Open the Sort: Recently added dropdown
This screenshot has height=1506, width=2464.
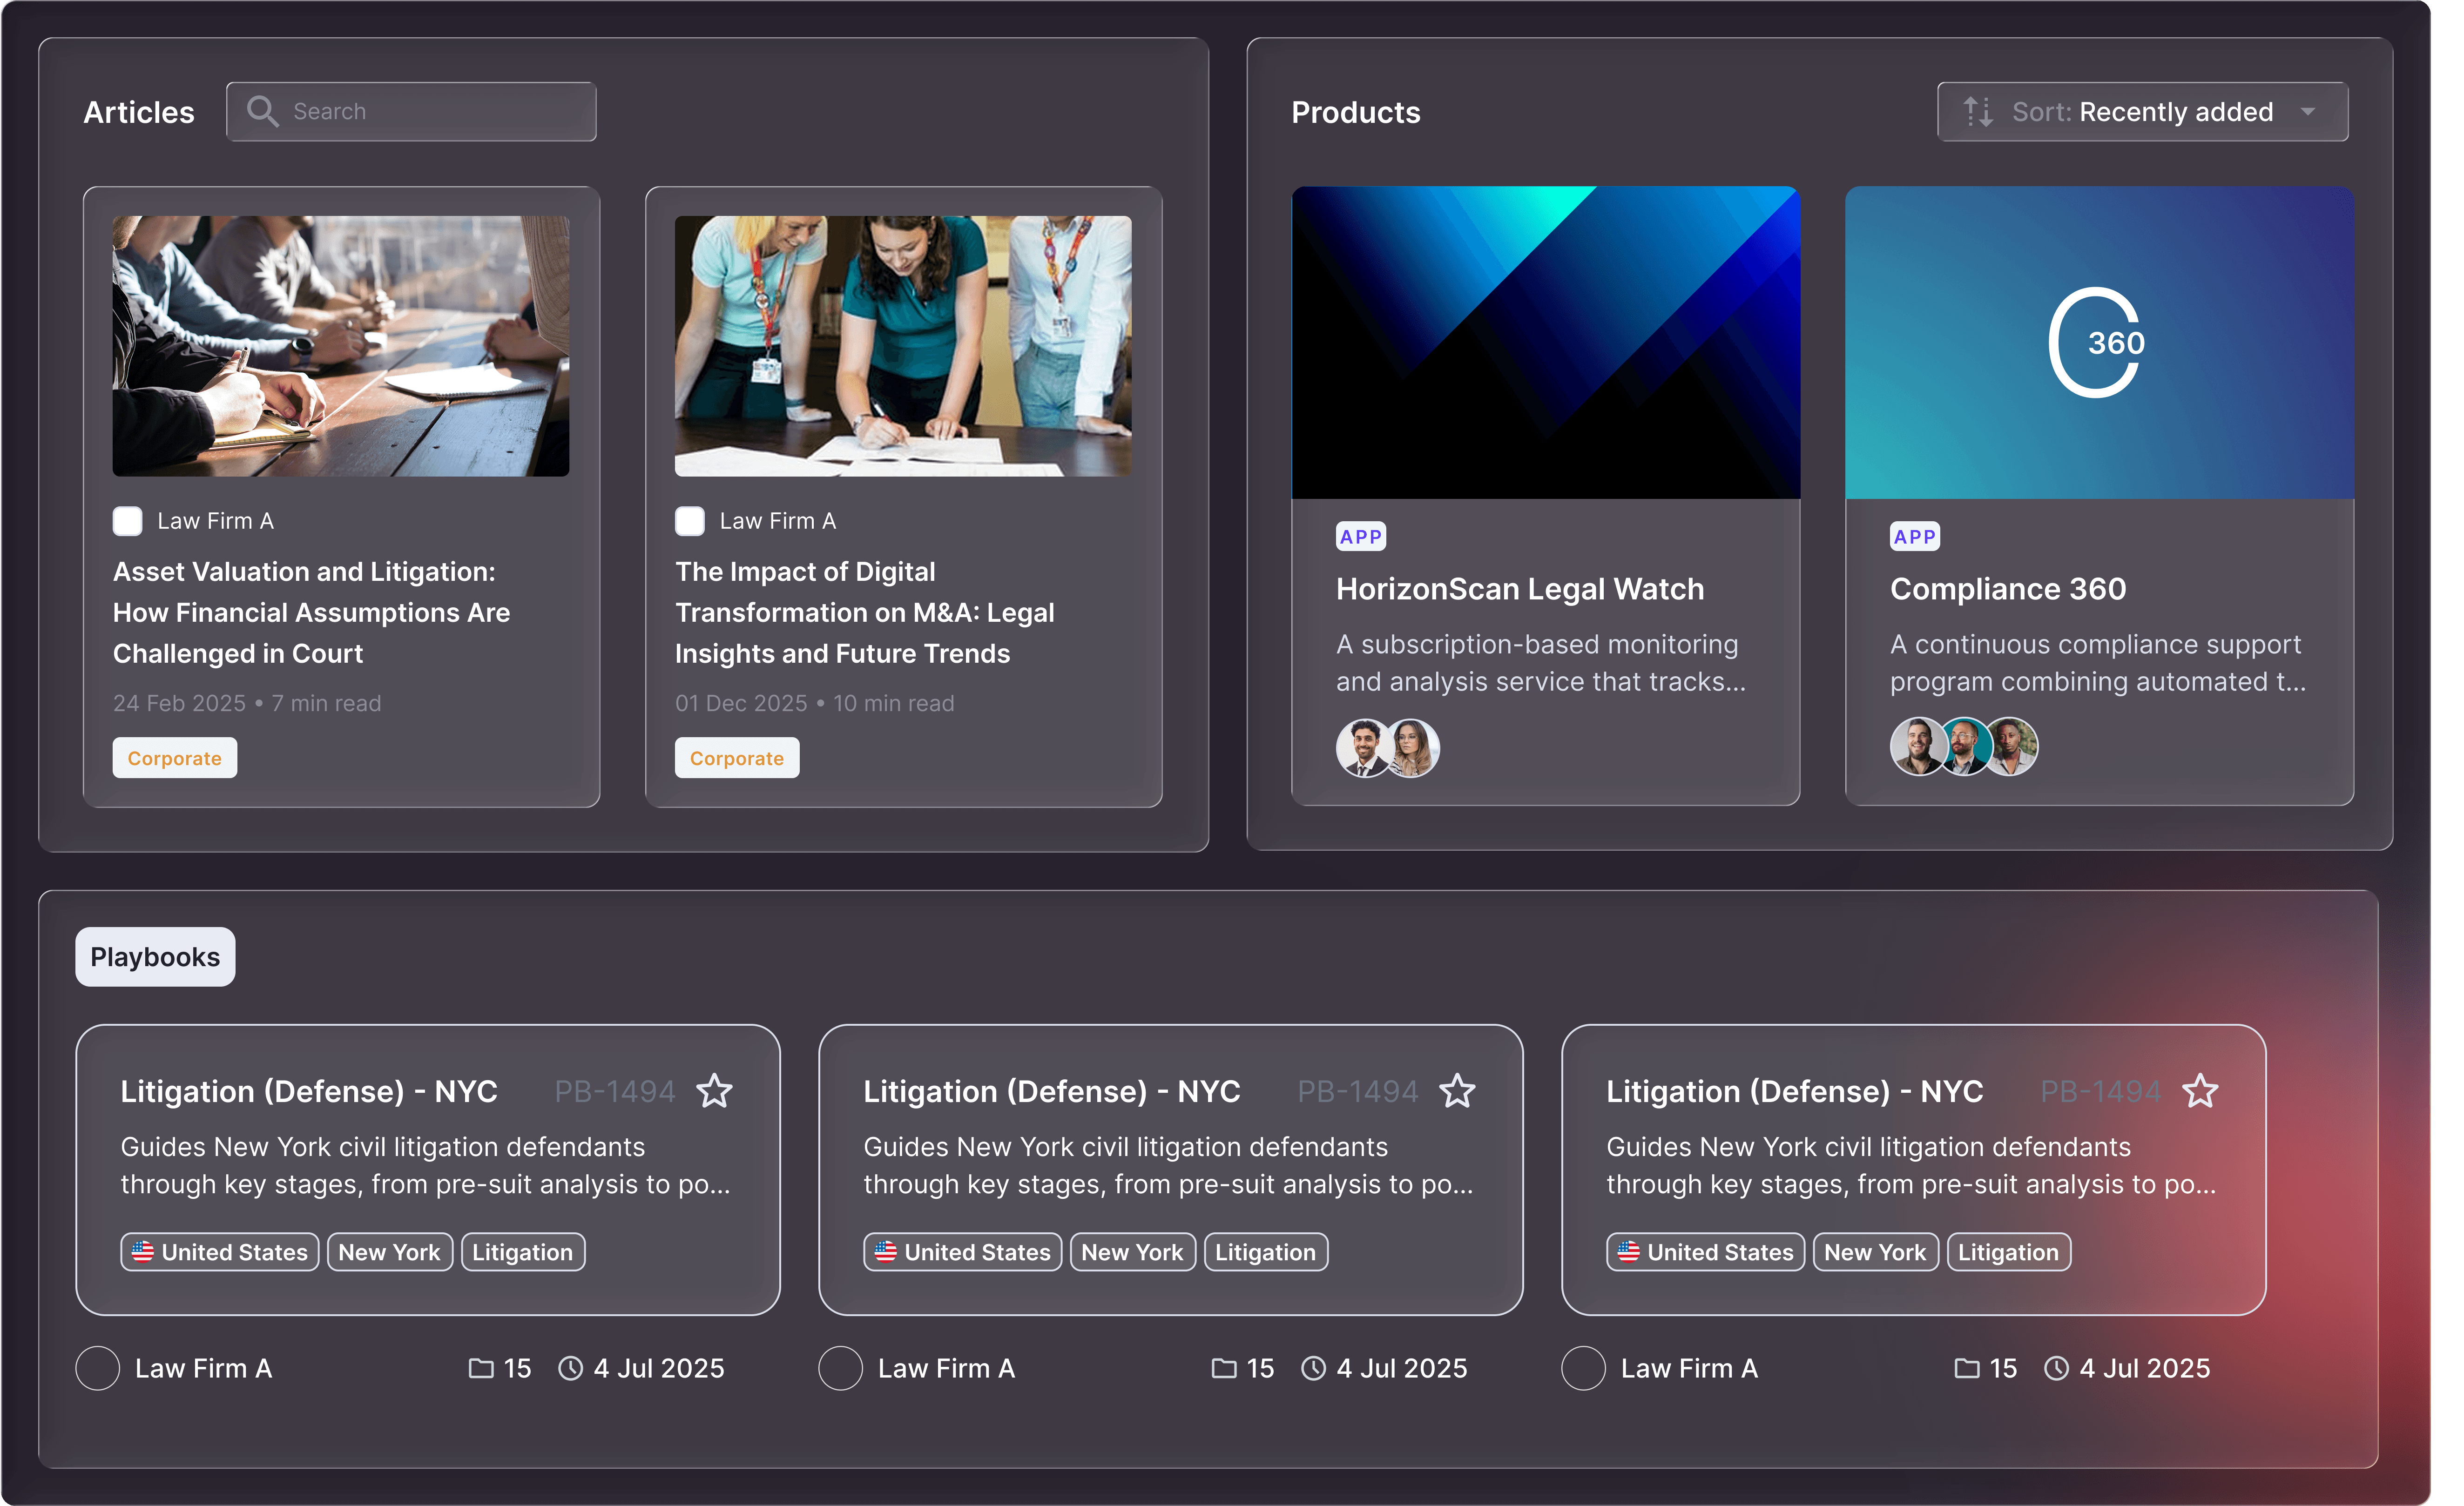[2142, 112]
